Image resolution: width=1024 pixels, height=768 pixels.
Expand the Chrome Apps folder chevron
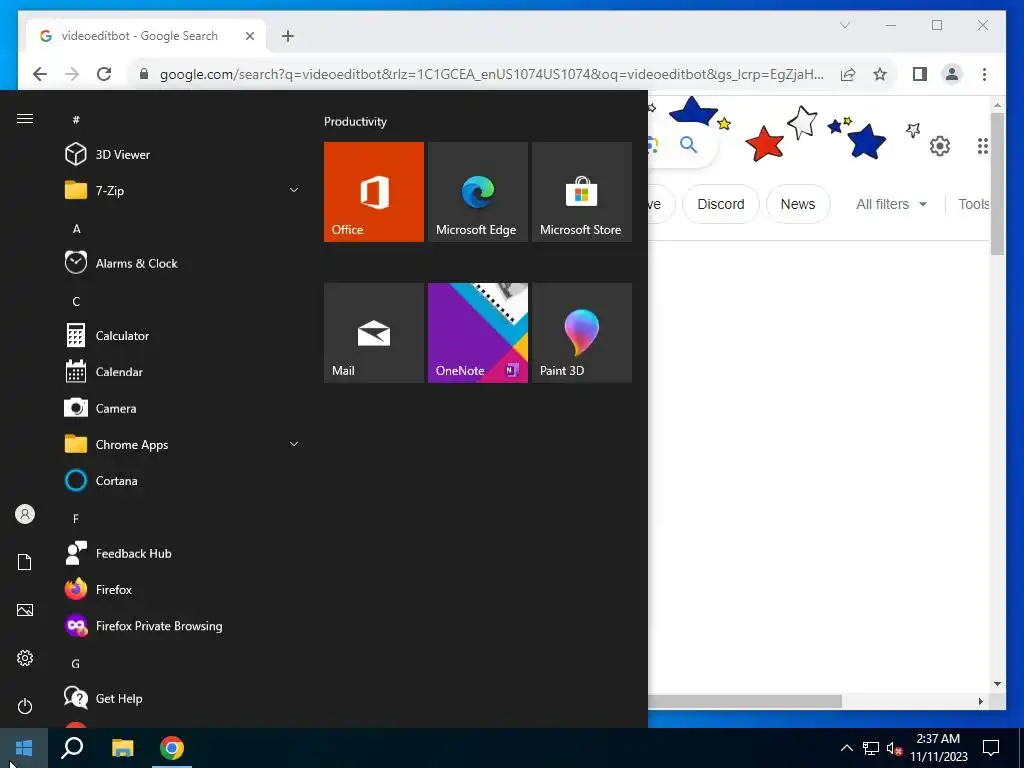click(x=294, y=444)
